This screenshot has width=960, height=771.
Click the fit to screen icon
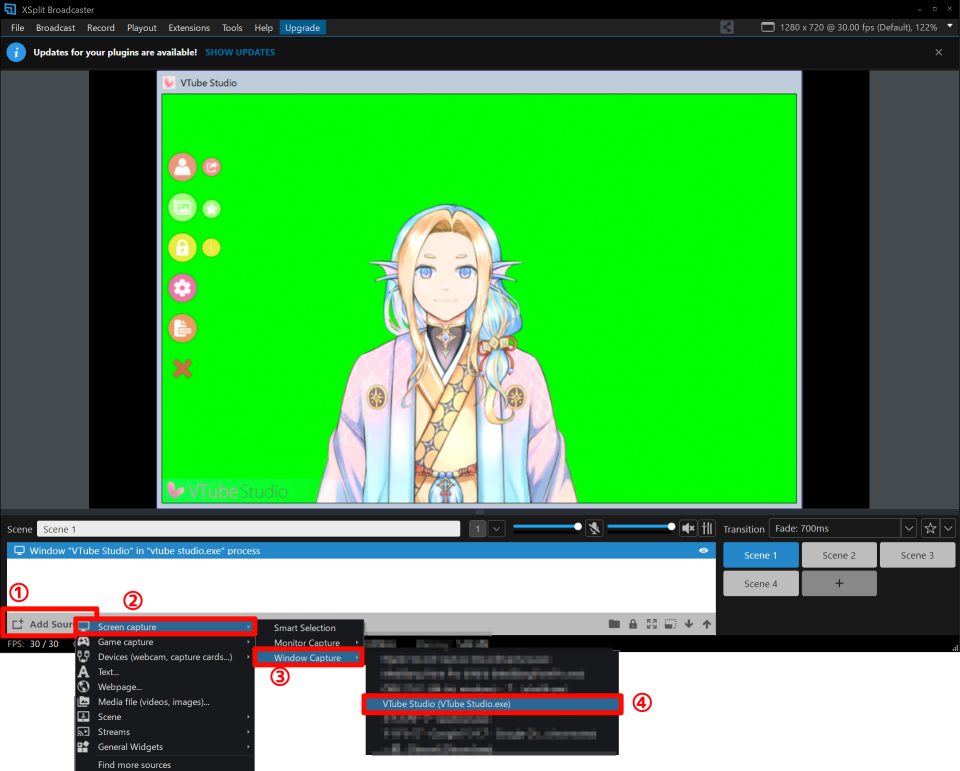651,624
